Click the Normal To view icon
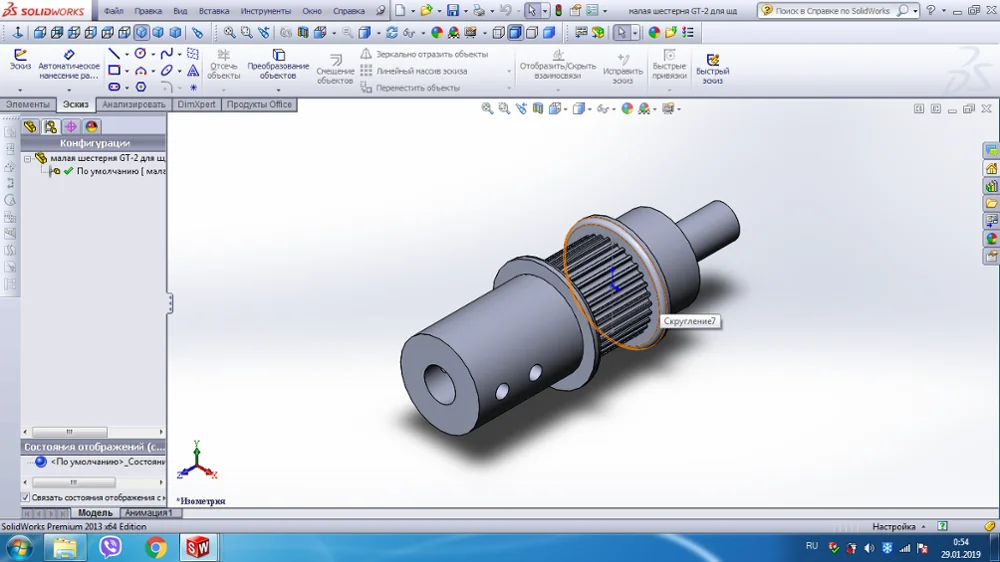 coord(17,33)
